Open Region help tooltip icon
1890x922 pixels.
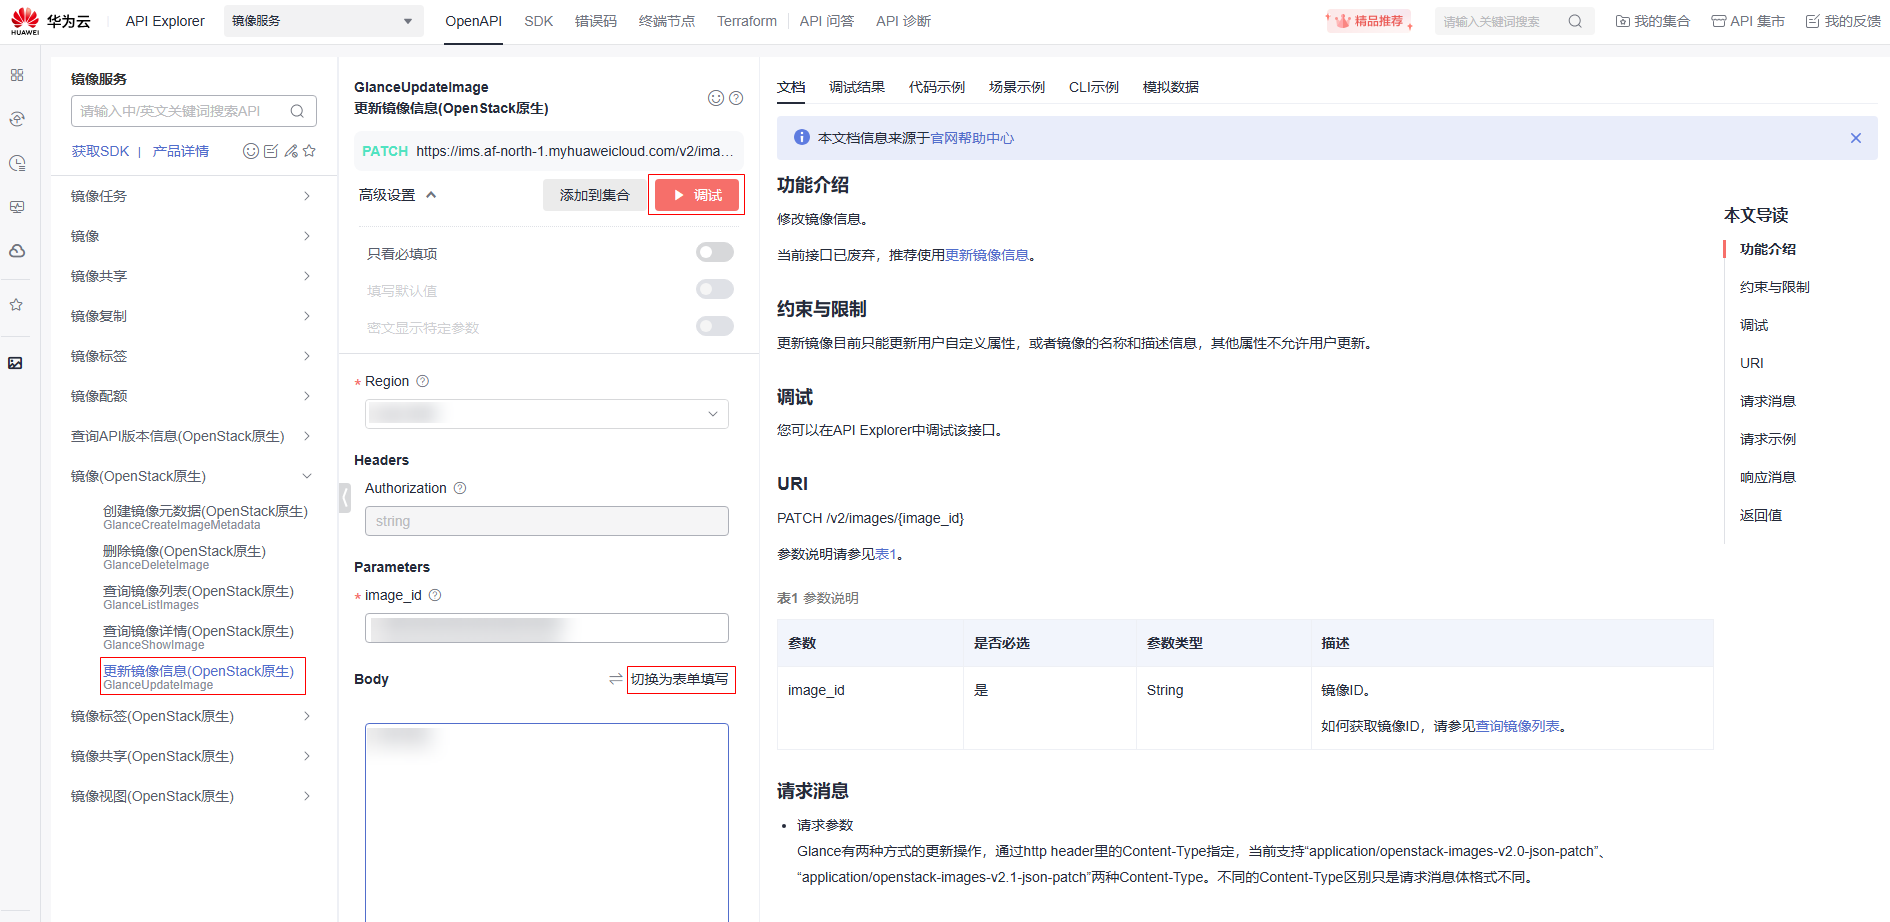(x=423, y=381)
